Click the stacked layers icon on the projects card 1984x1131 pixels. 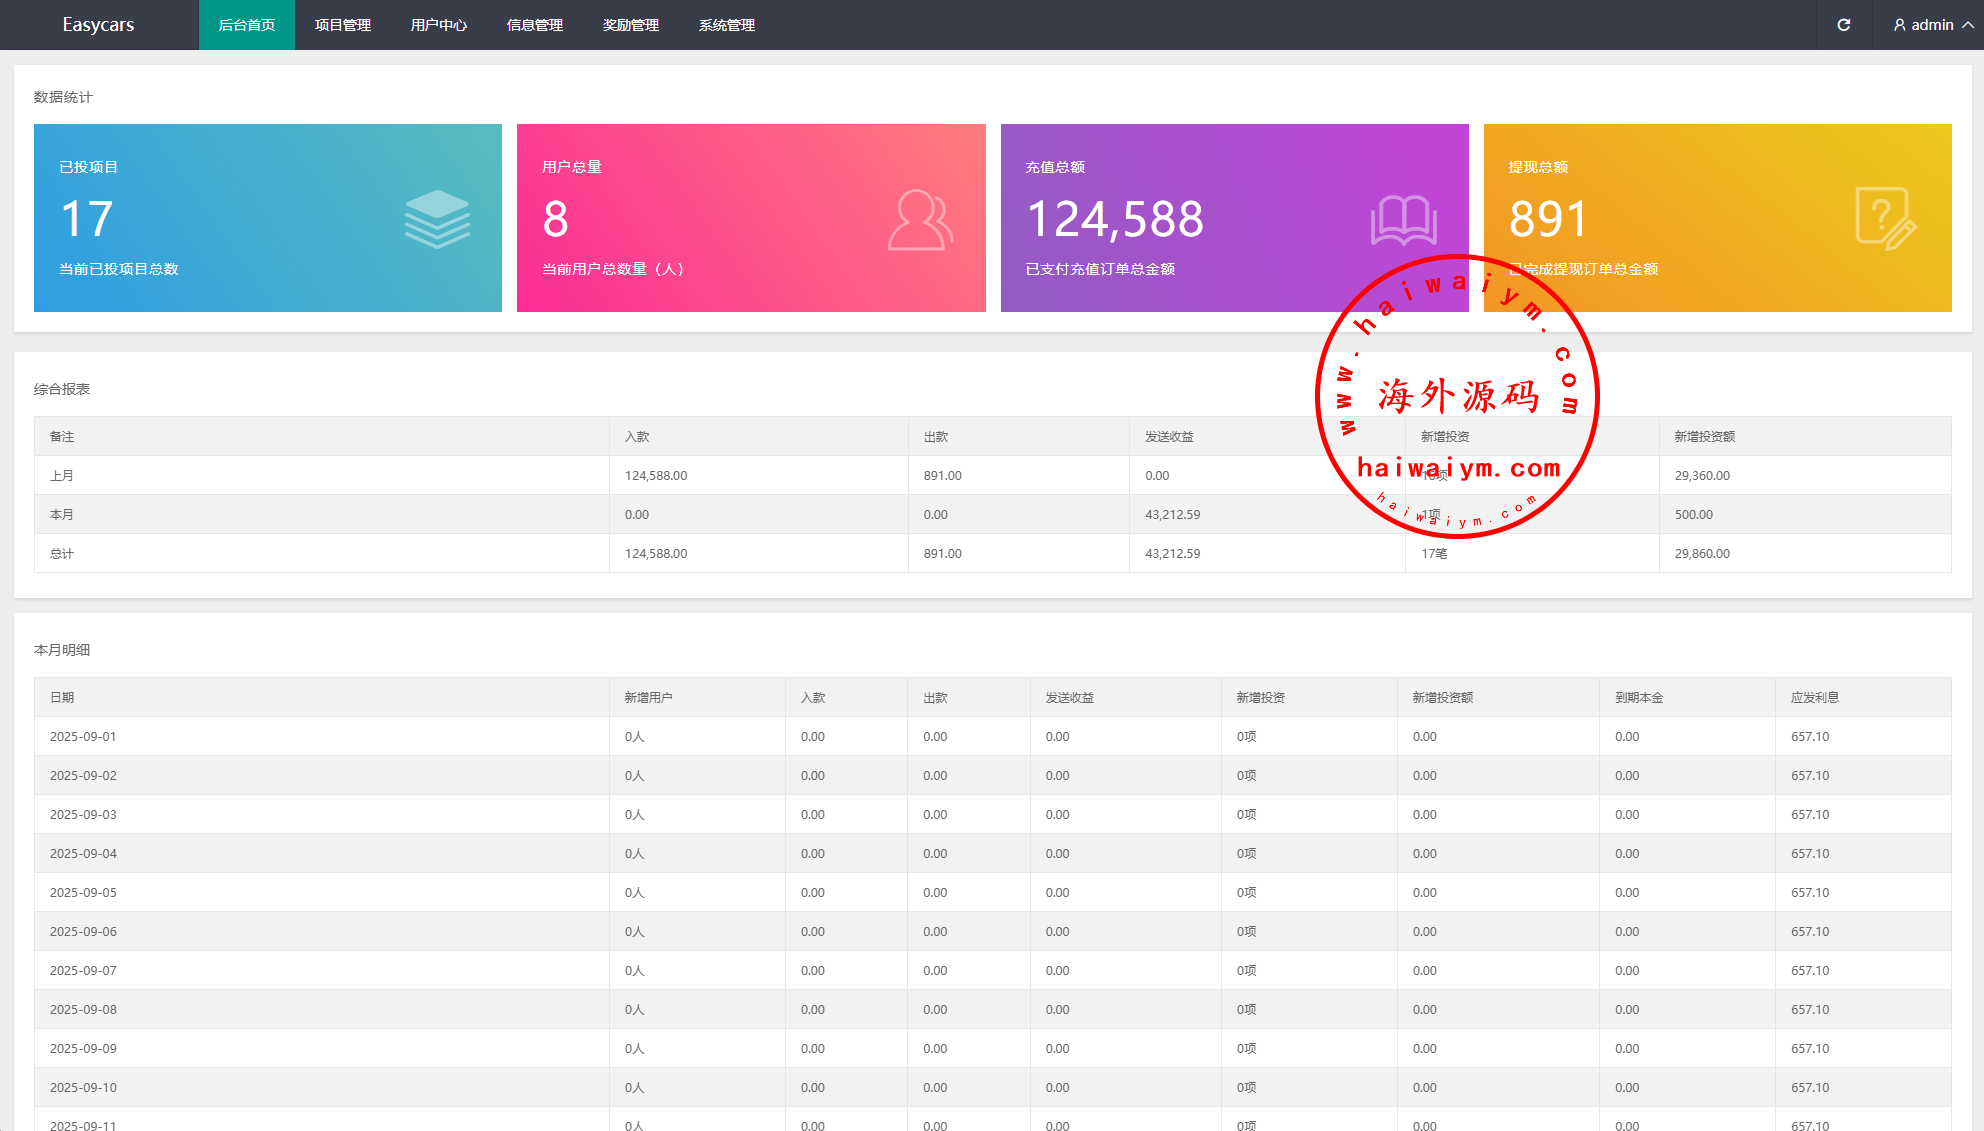point(437,219)
